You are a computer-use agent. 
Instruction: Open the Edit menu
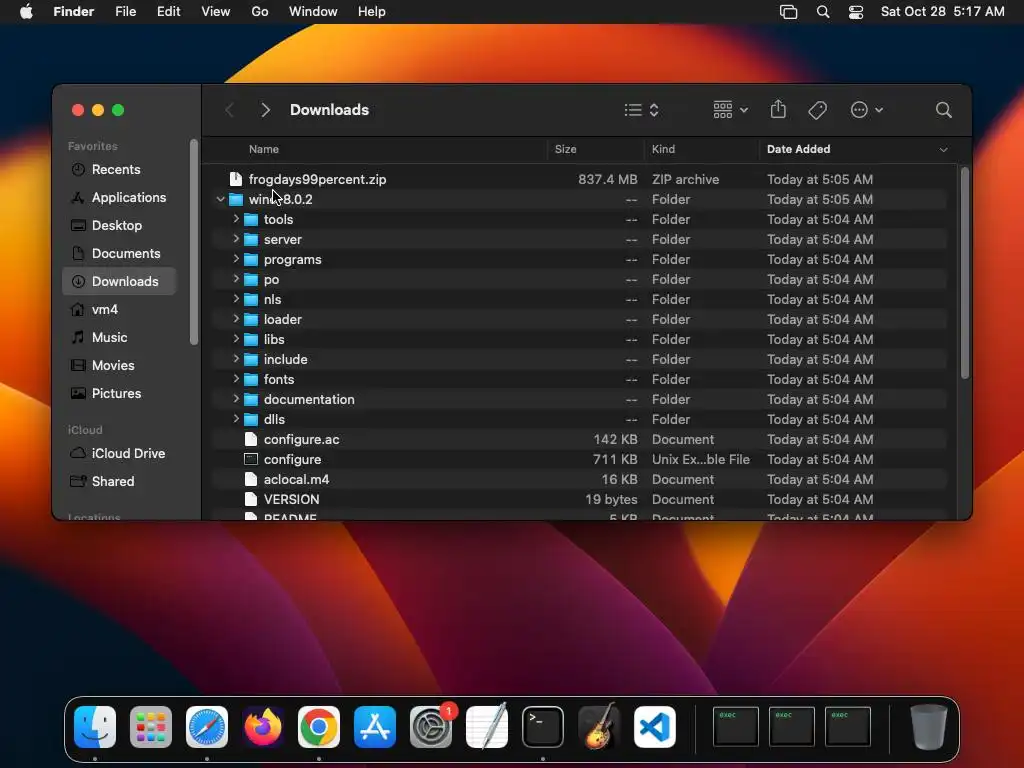(168, 12)
